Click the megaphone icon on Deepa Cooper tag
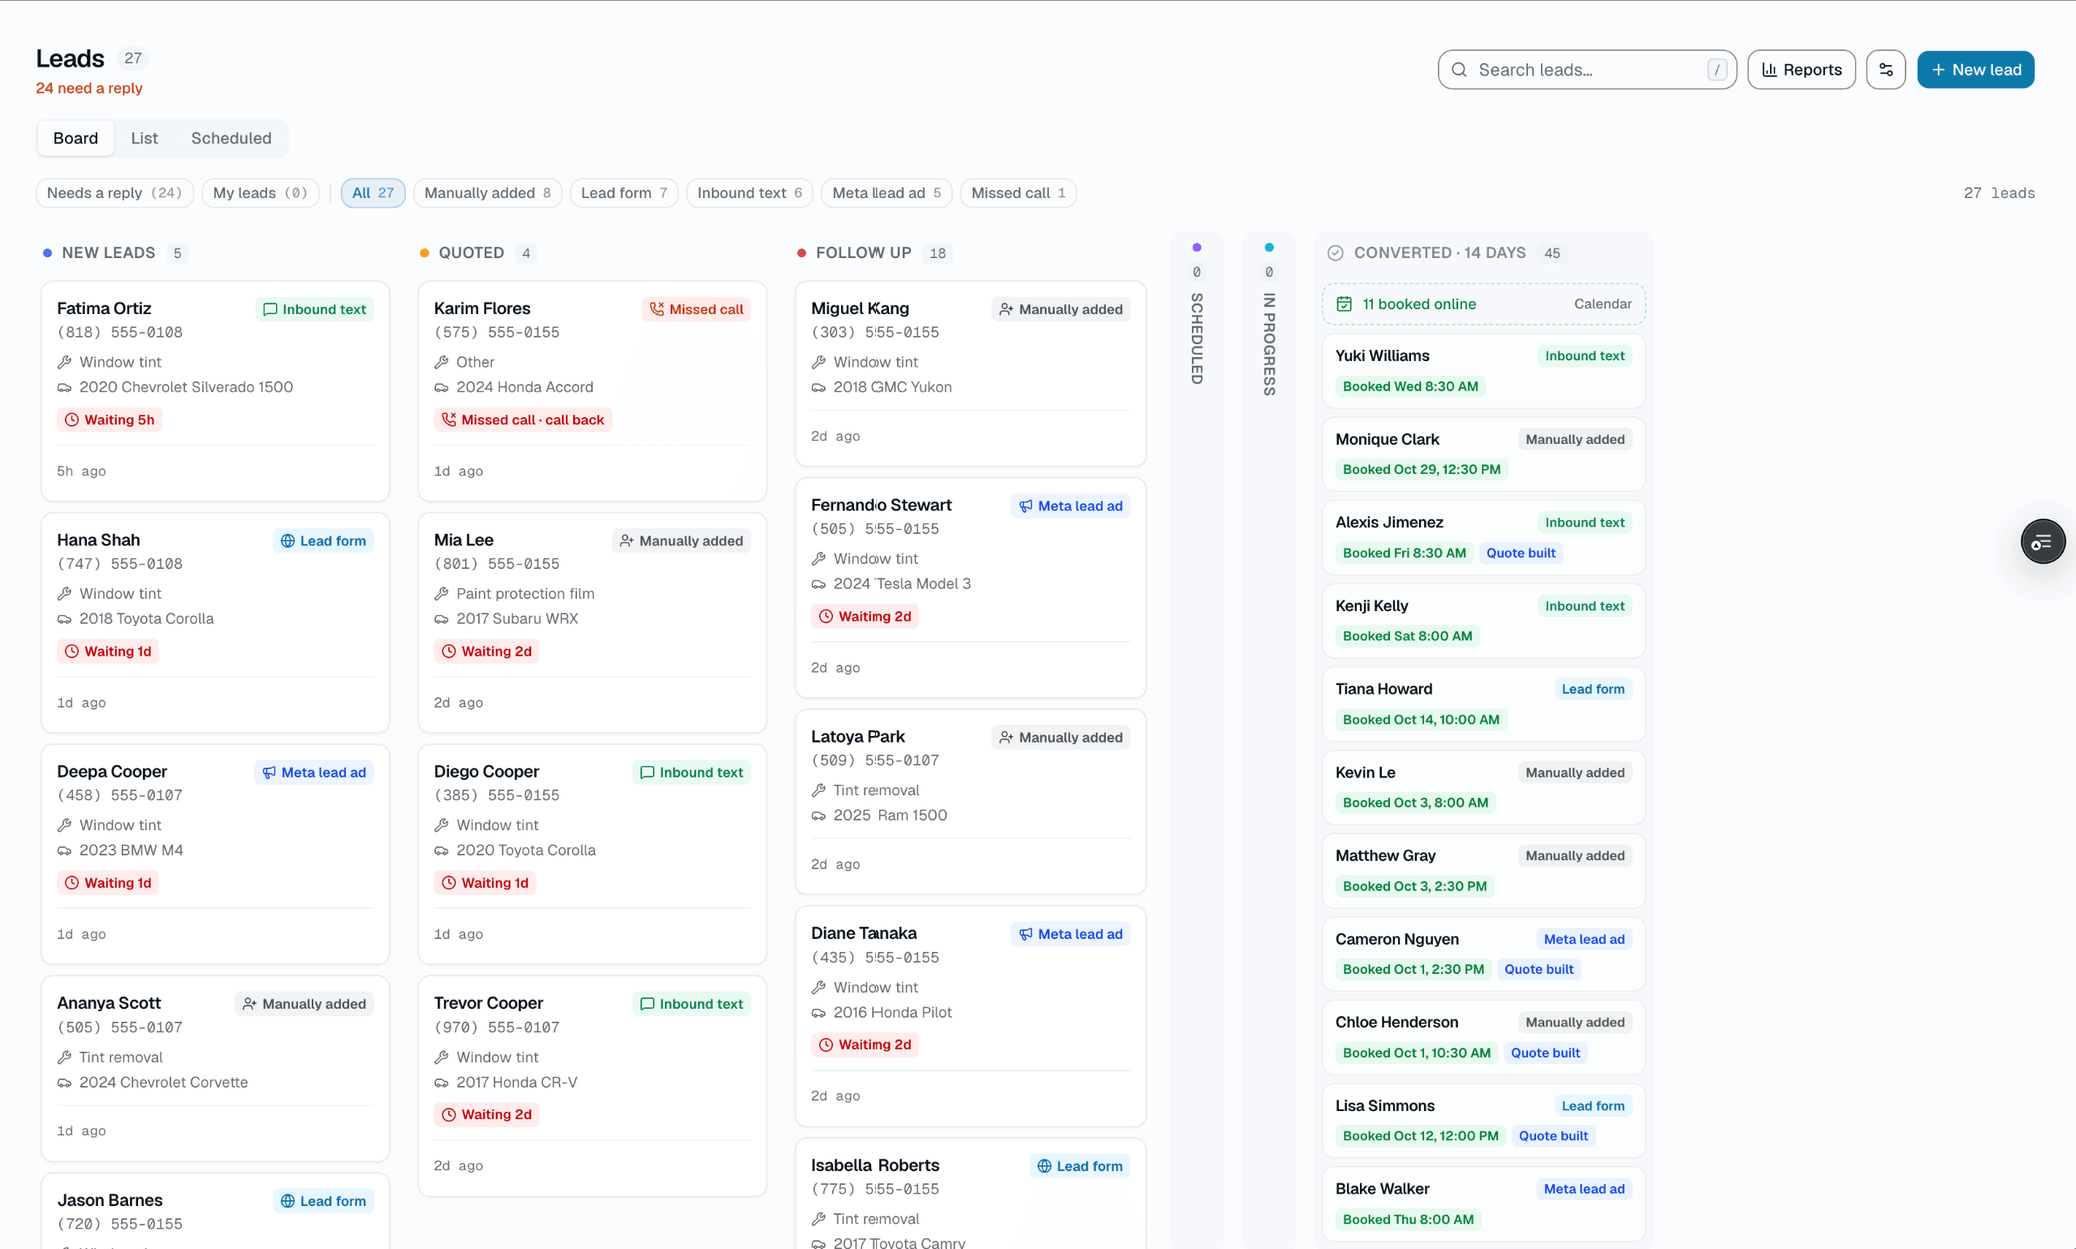Viewport: 2076px width, 1249px height. 269,772
